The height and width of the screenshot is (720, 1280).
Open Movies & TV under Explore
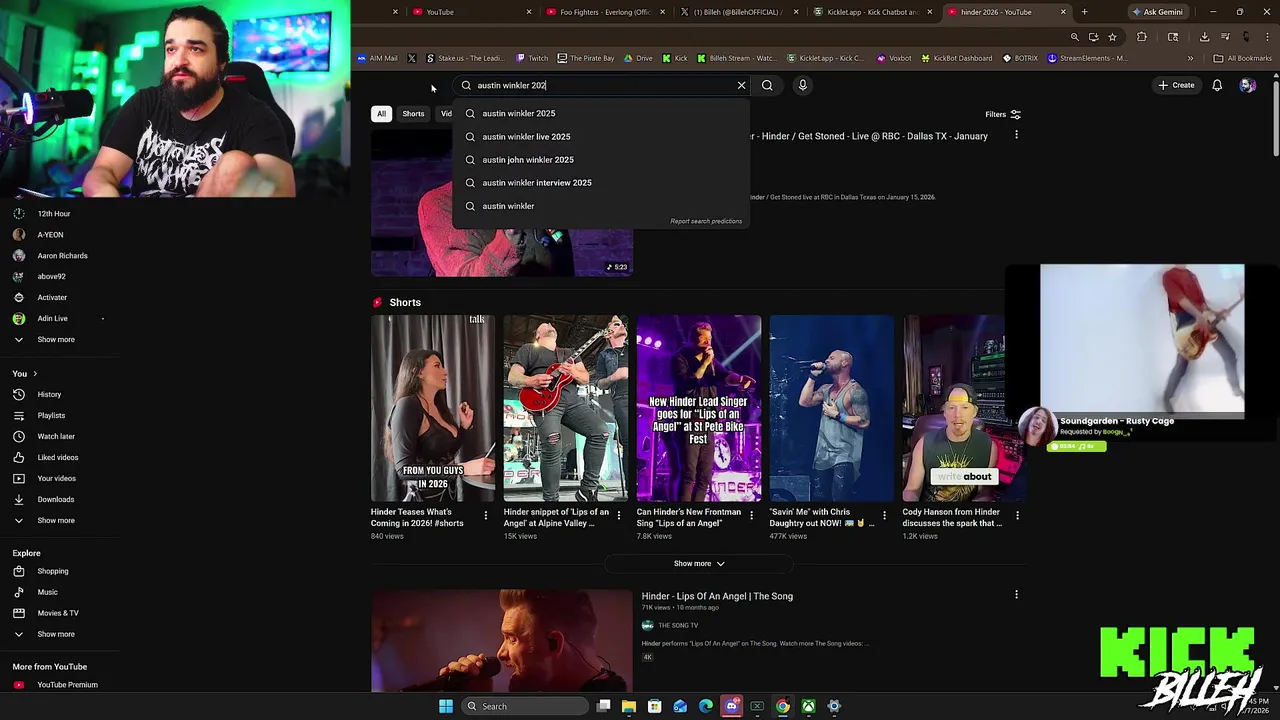coord(60,613)
